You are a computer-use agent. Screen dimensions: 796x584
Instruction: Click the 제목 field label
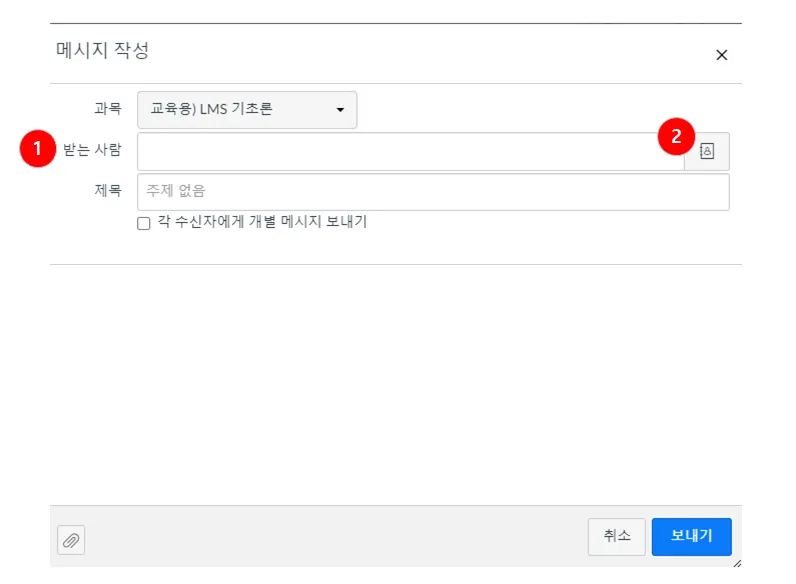107,191
